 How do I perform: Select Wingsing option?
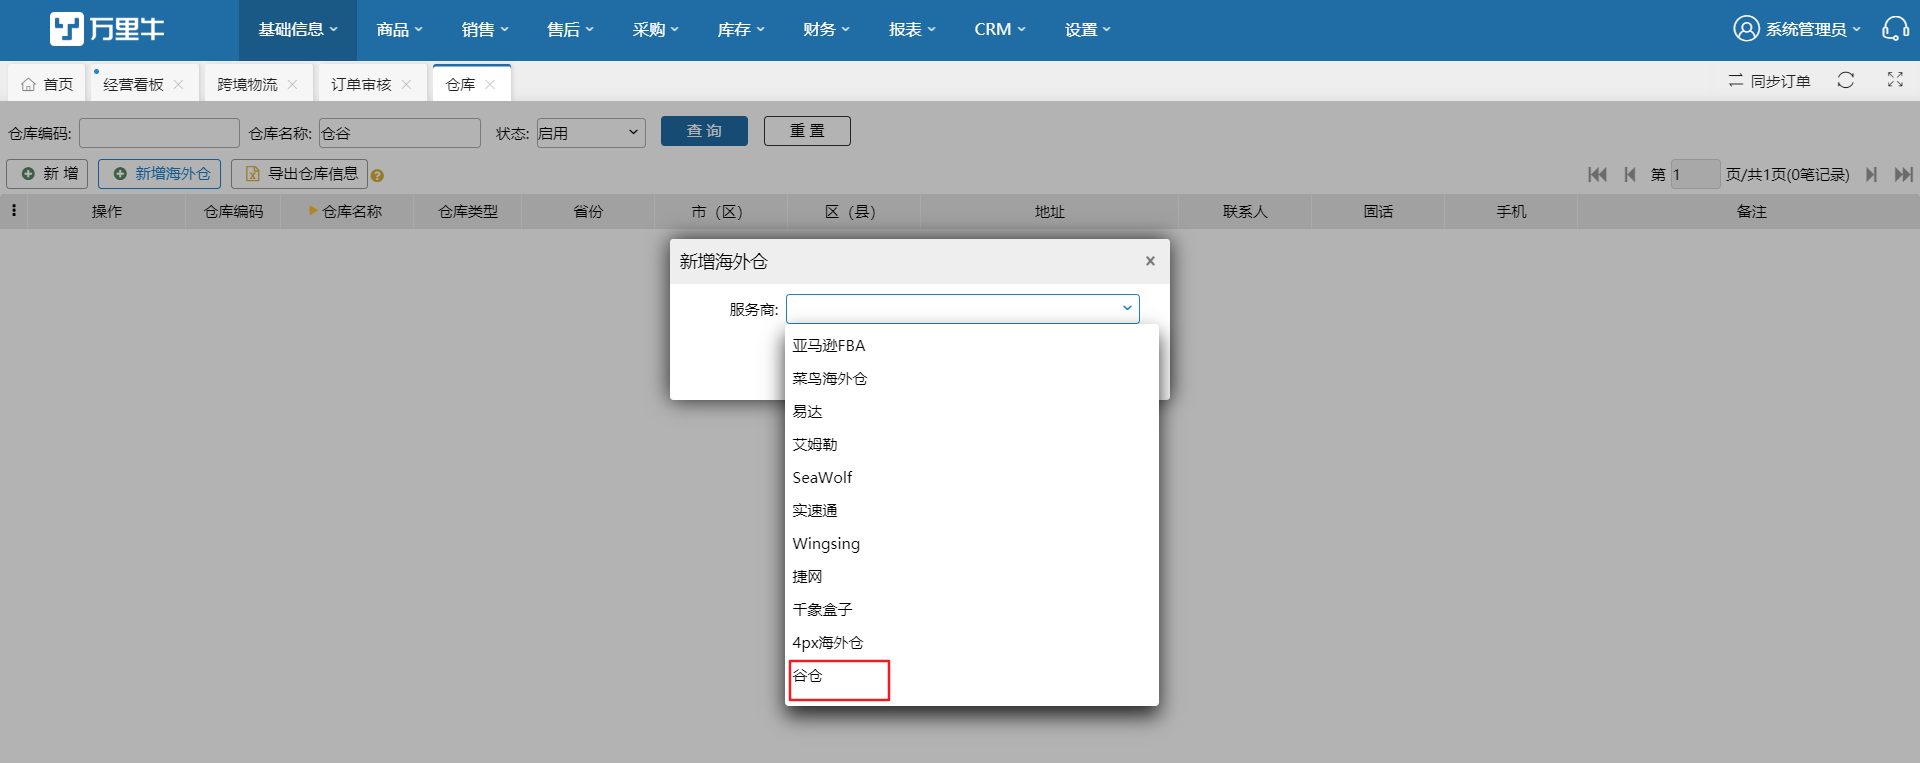click(x=972, y=543)
